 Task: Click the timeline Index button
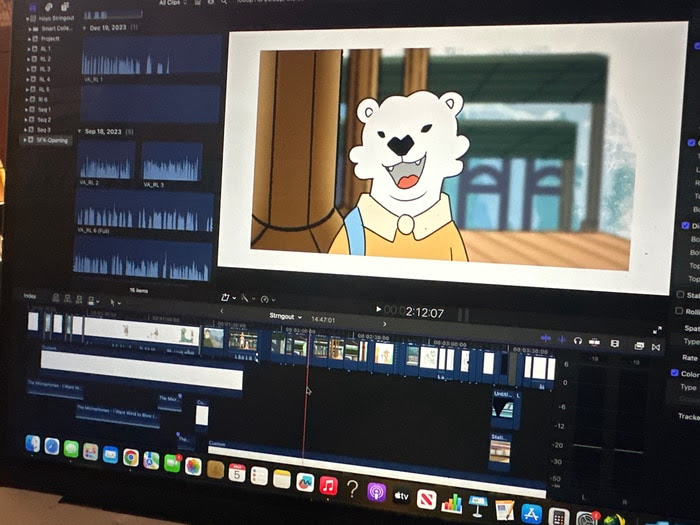tap(30, 296)
